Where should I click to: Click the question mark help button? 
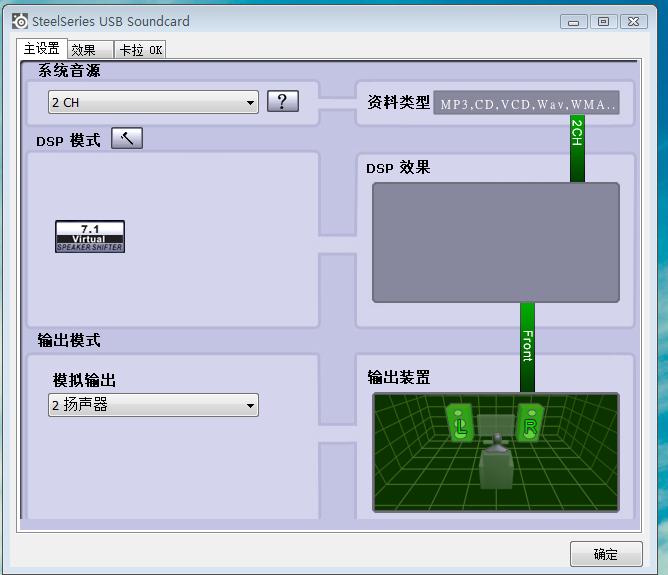[x=283, y=101]
